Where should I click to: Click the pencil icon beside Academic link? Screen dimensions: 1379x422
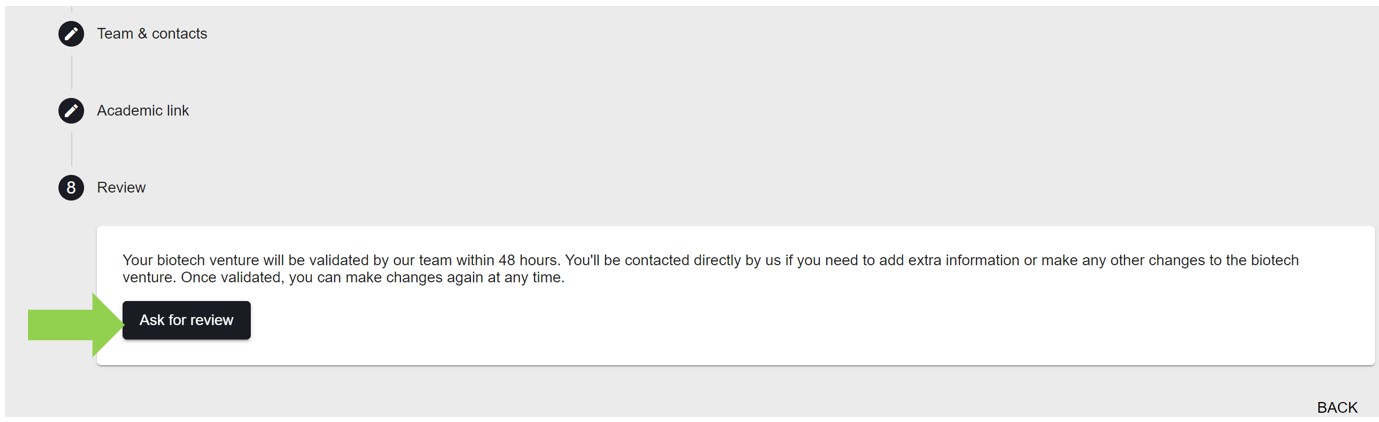(71, 111)
